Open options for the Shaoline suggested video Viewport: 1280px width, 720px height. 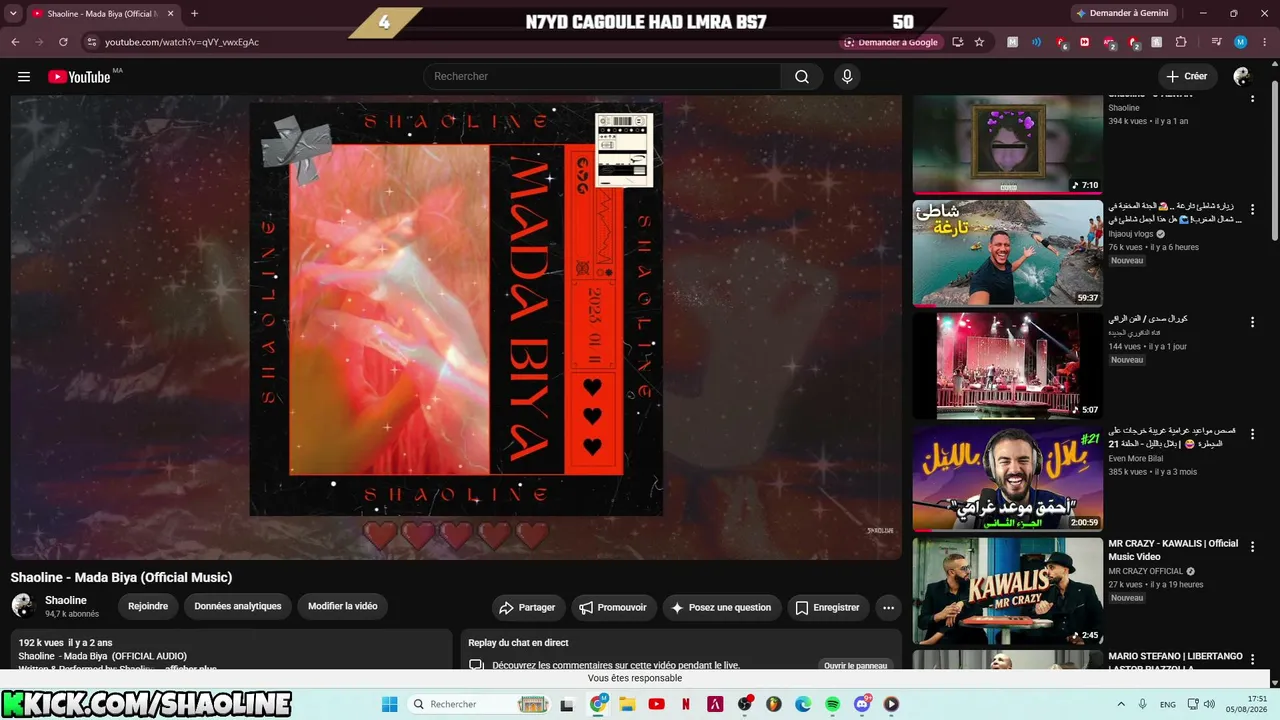click(x=1252, y=98)
